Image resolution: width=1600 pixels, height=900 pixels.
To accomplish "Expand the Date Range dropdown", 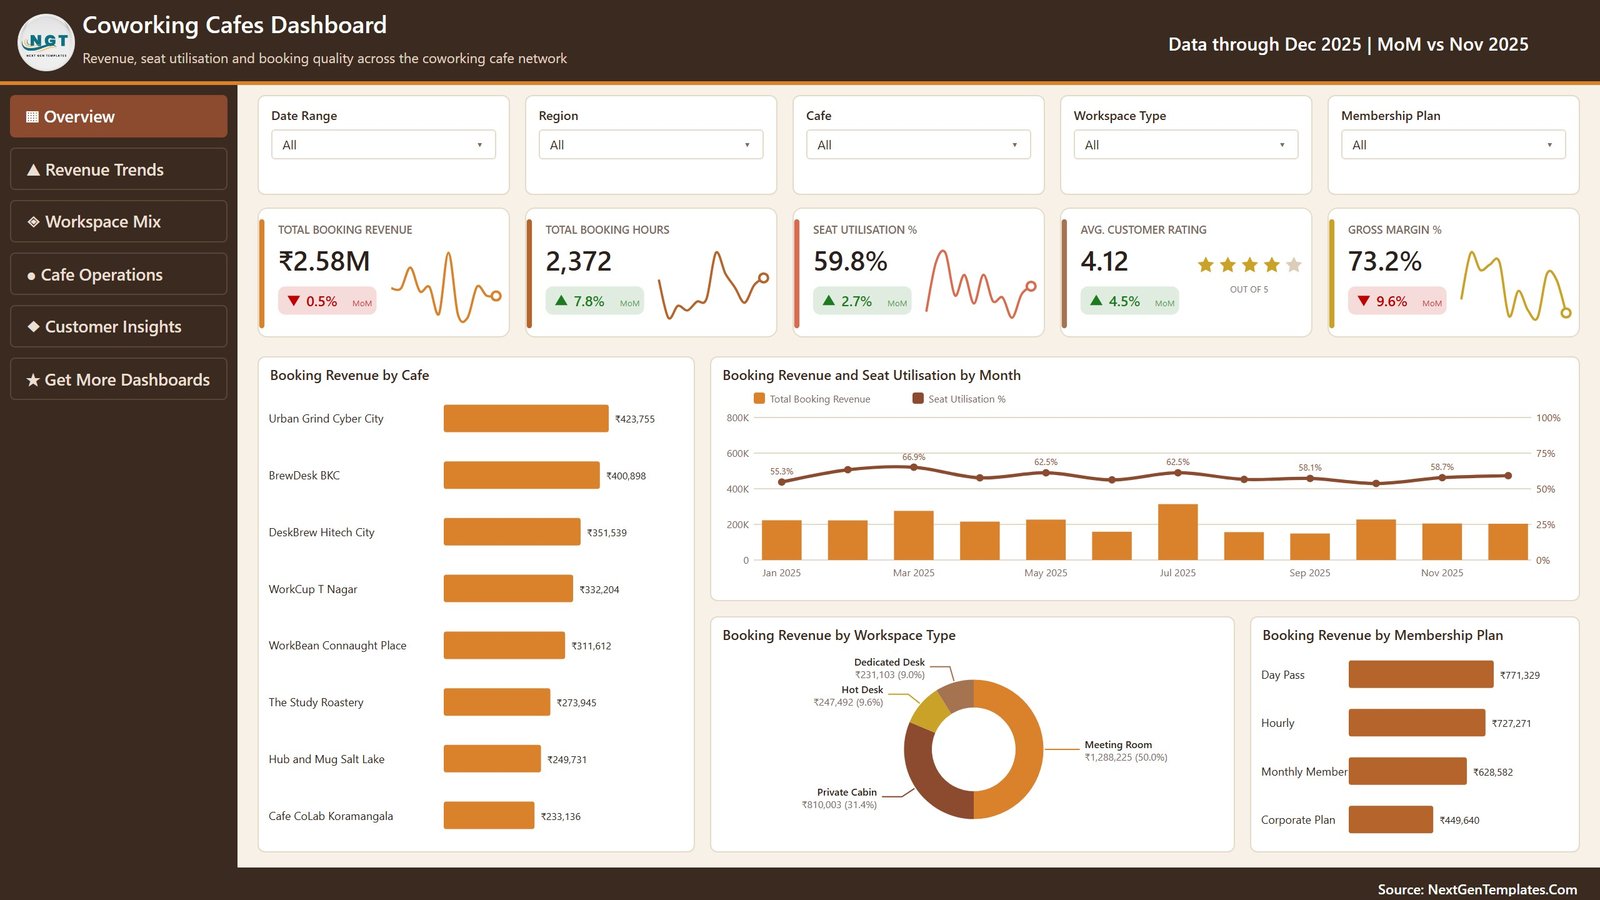I will tap(383, 145).
